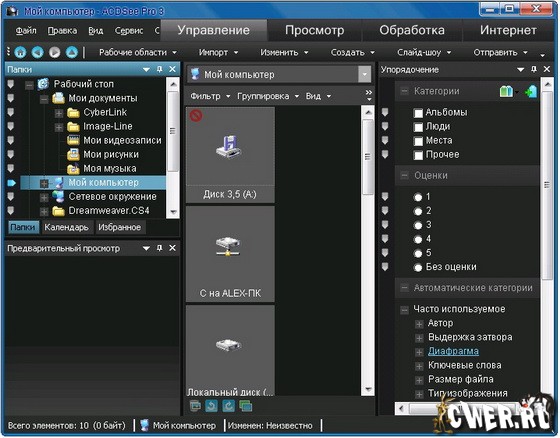This screenshot has height=438, width=560.
Task: Click the blue marker beside Мой компьютер
Action: 11,183
